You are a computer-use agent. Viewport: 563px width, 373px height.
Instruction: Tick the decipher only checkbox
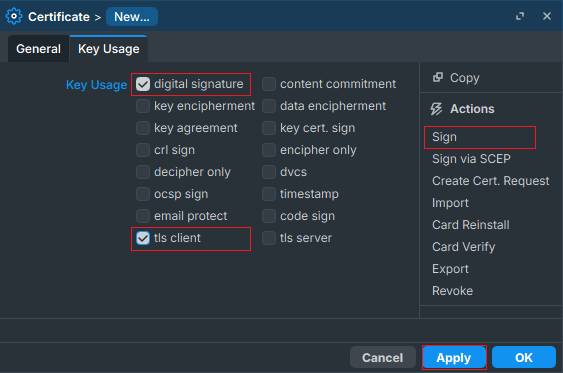coord(143,172)
